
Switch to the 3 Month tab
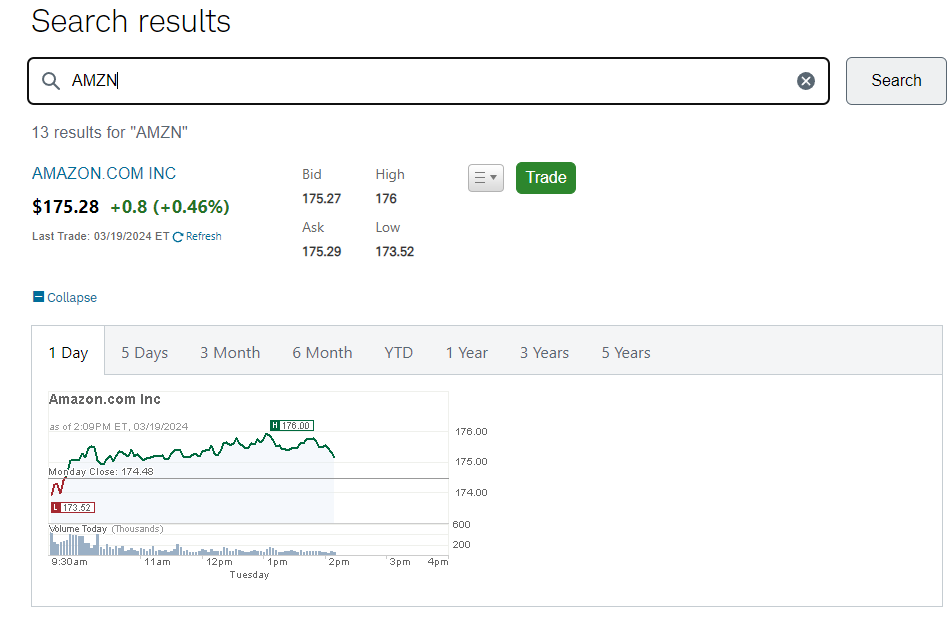coord(230,352)
